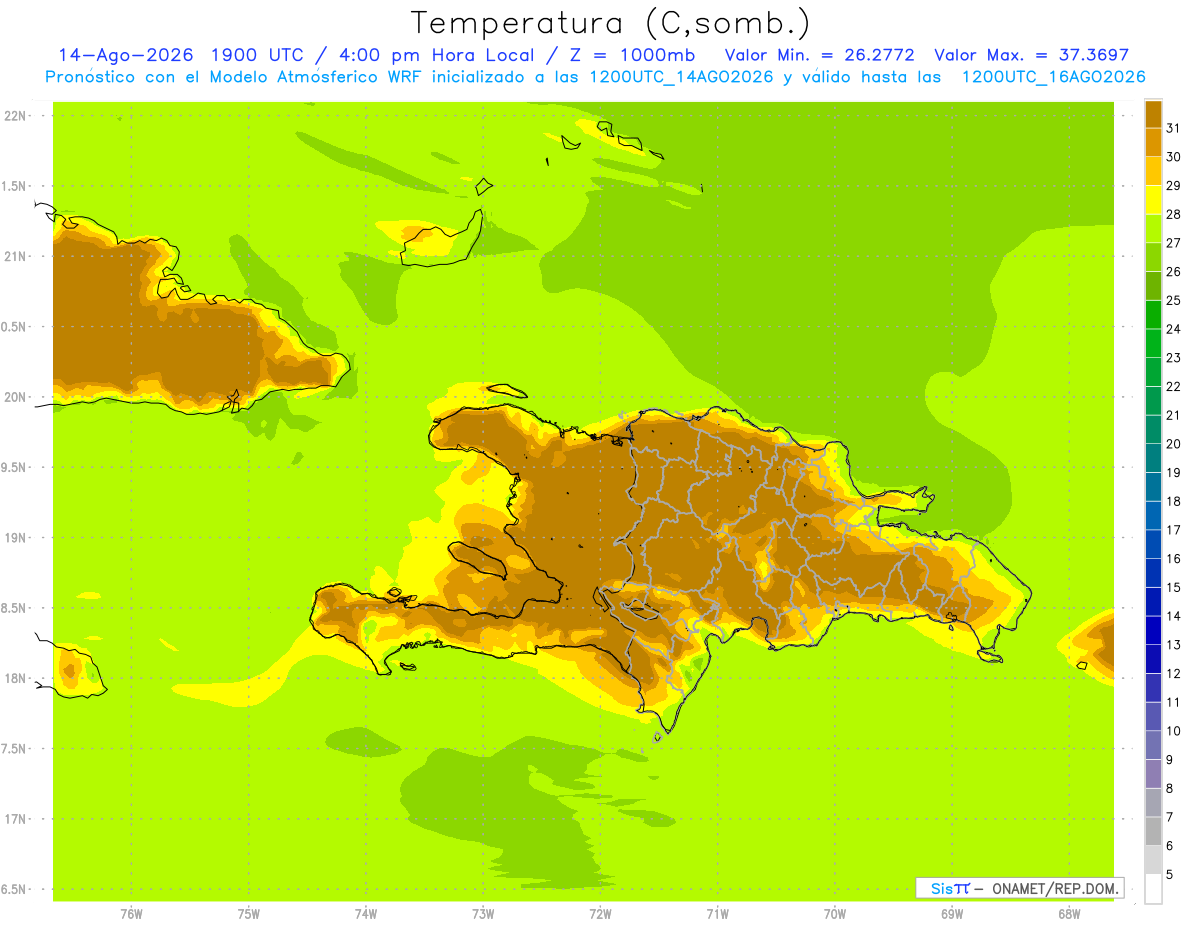Click legend value 31

point(1173,128)
